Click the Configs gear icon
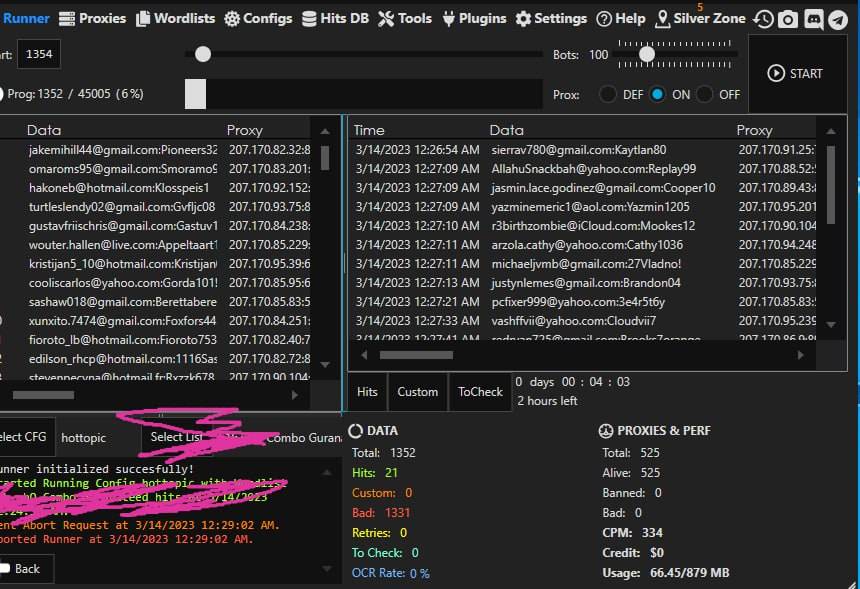860x589 pixels. [232, 19]
